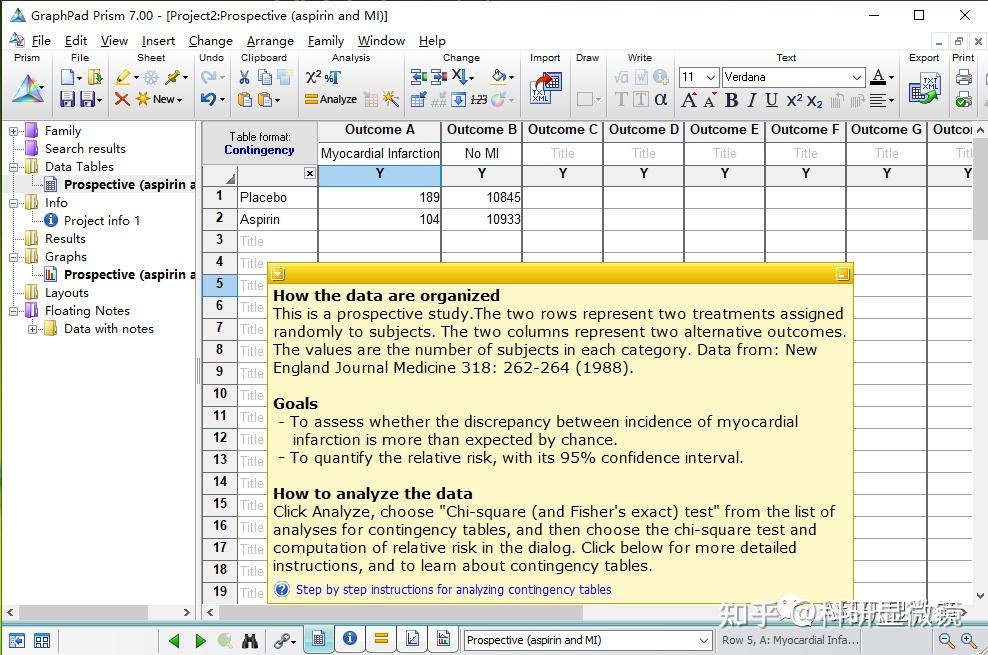
Task: Run chi-square analysis shortcut icon
Action: click(x=313, y=77)
